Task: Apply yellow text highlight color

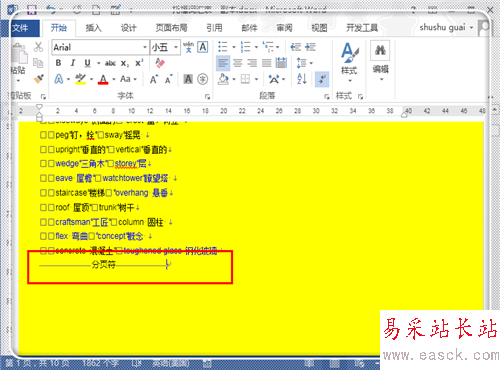Action: [x=80, y=79]
